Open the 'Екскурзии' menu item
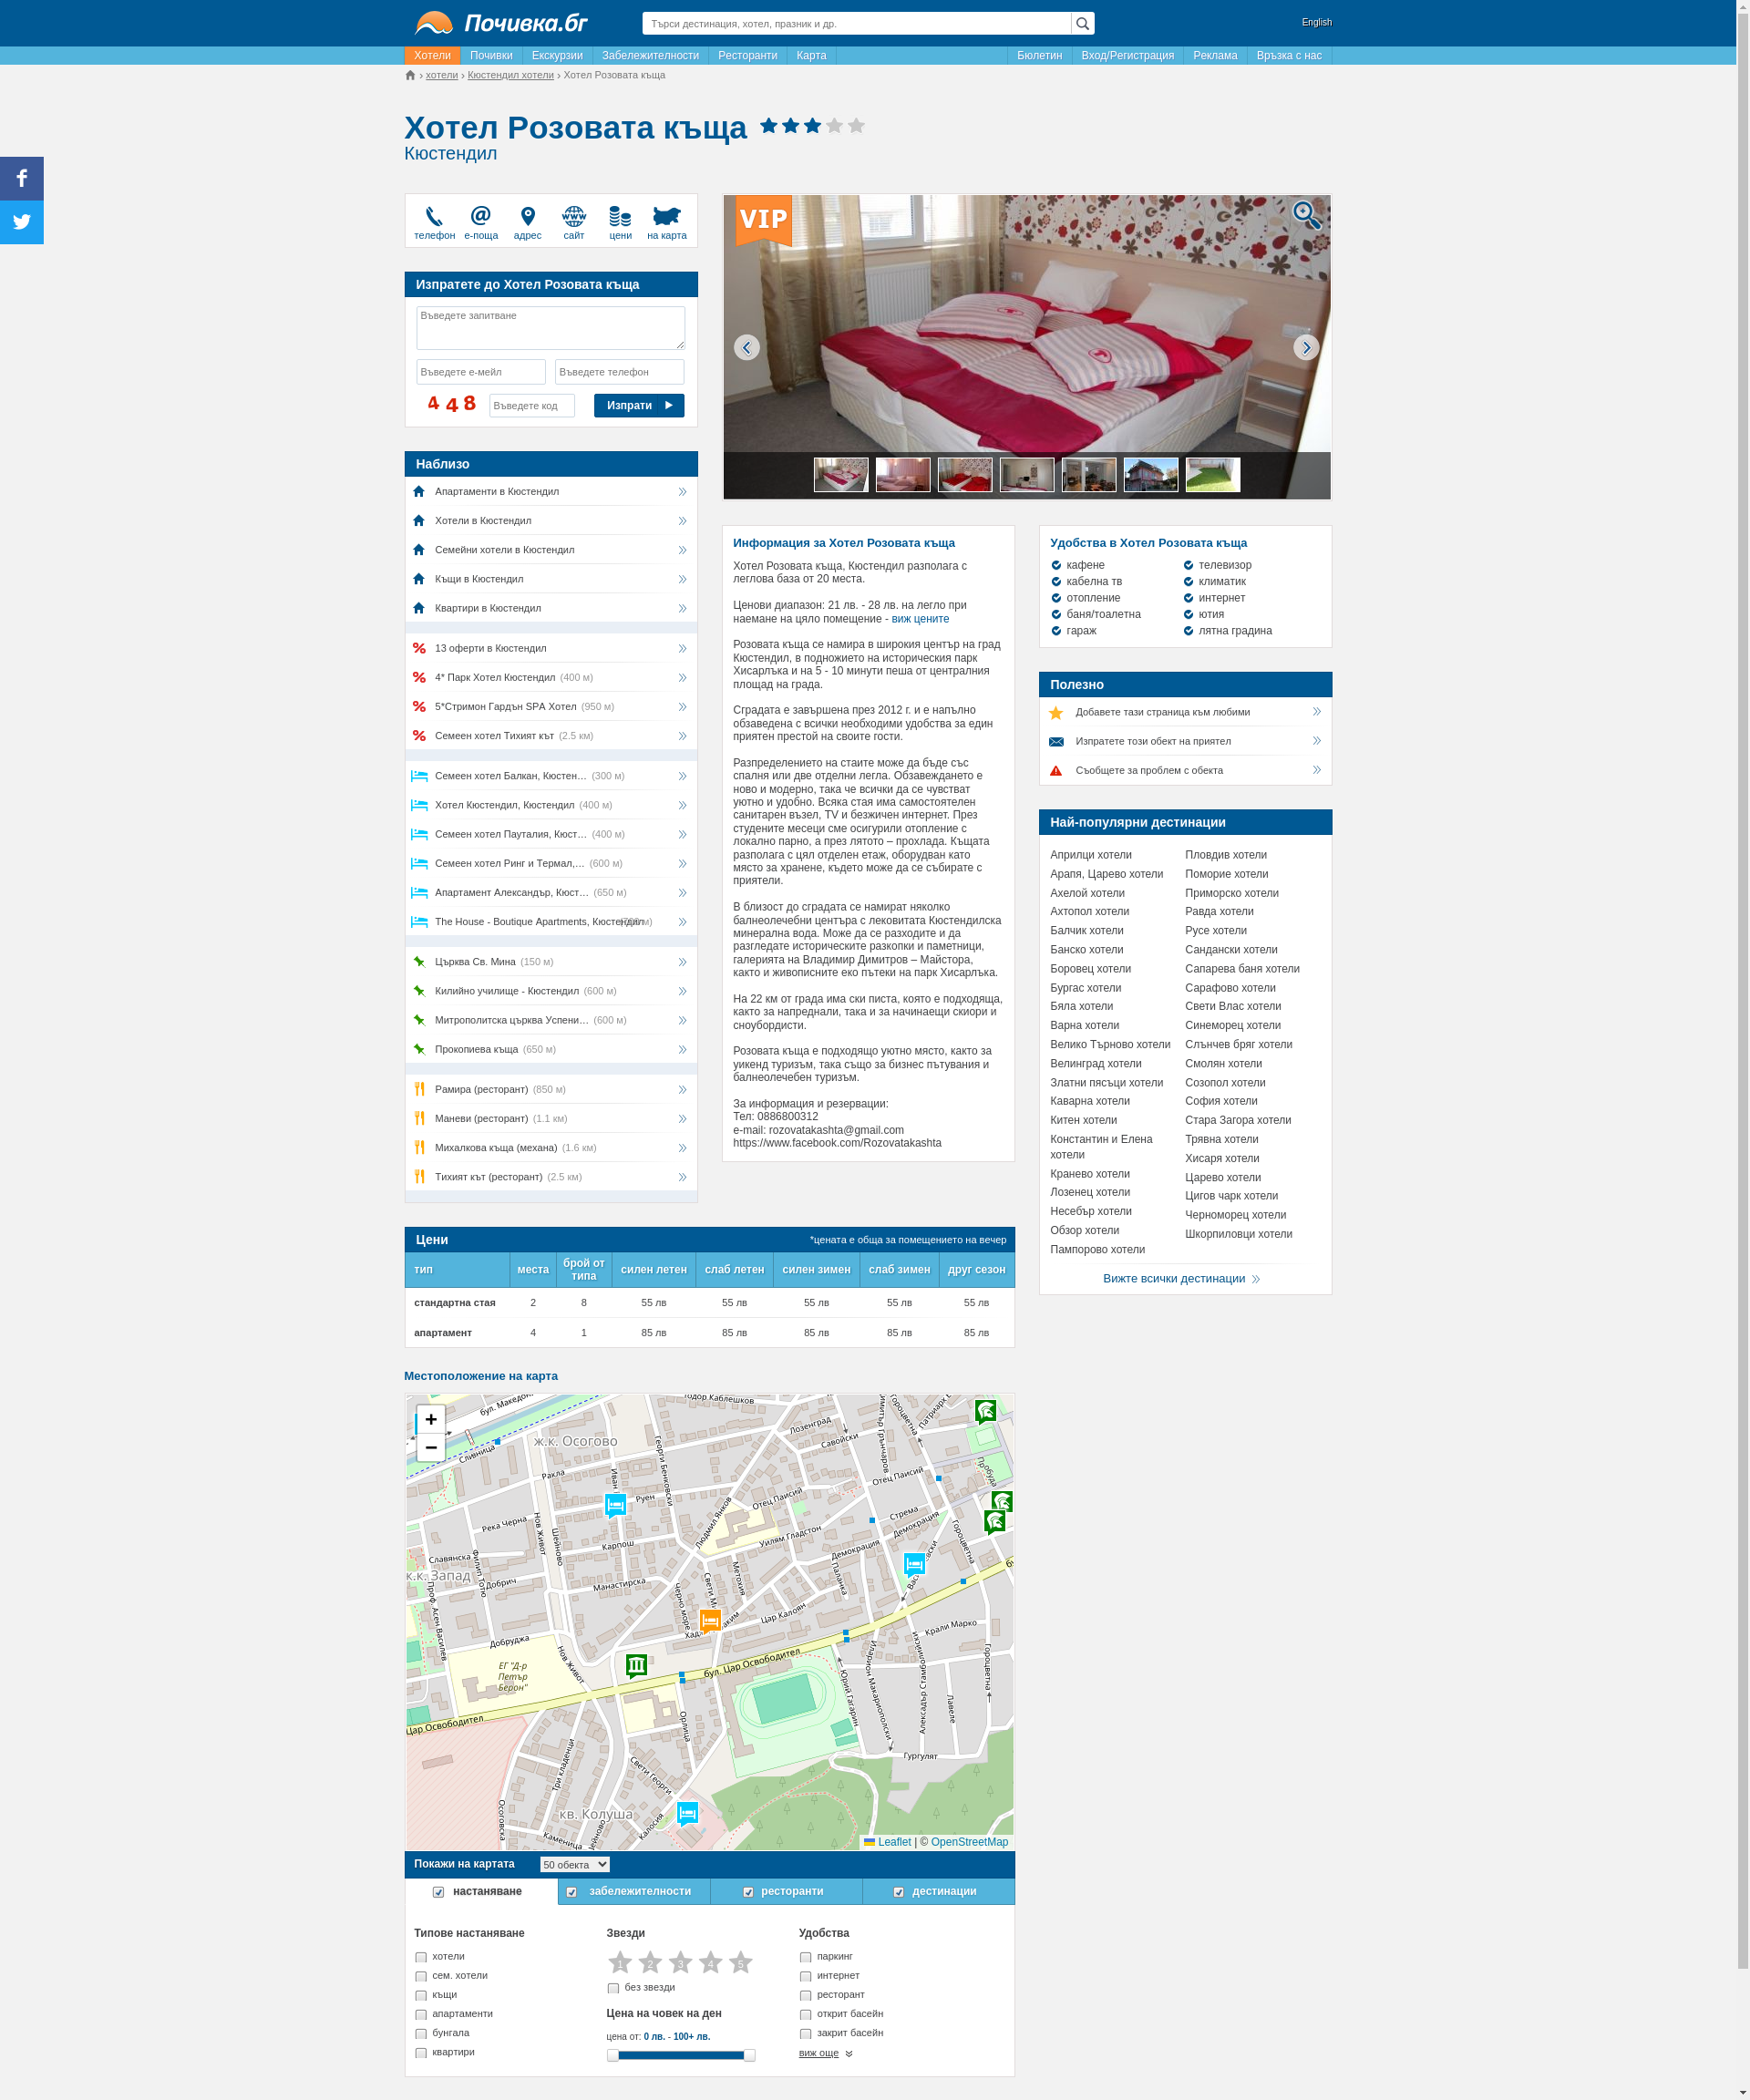This screenshot has height=2100, width=1750. coord(557,56)
